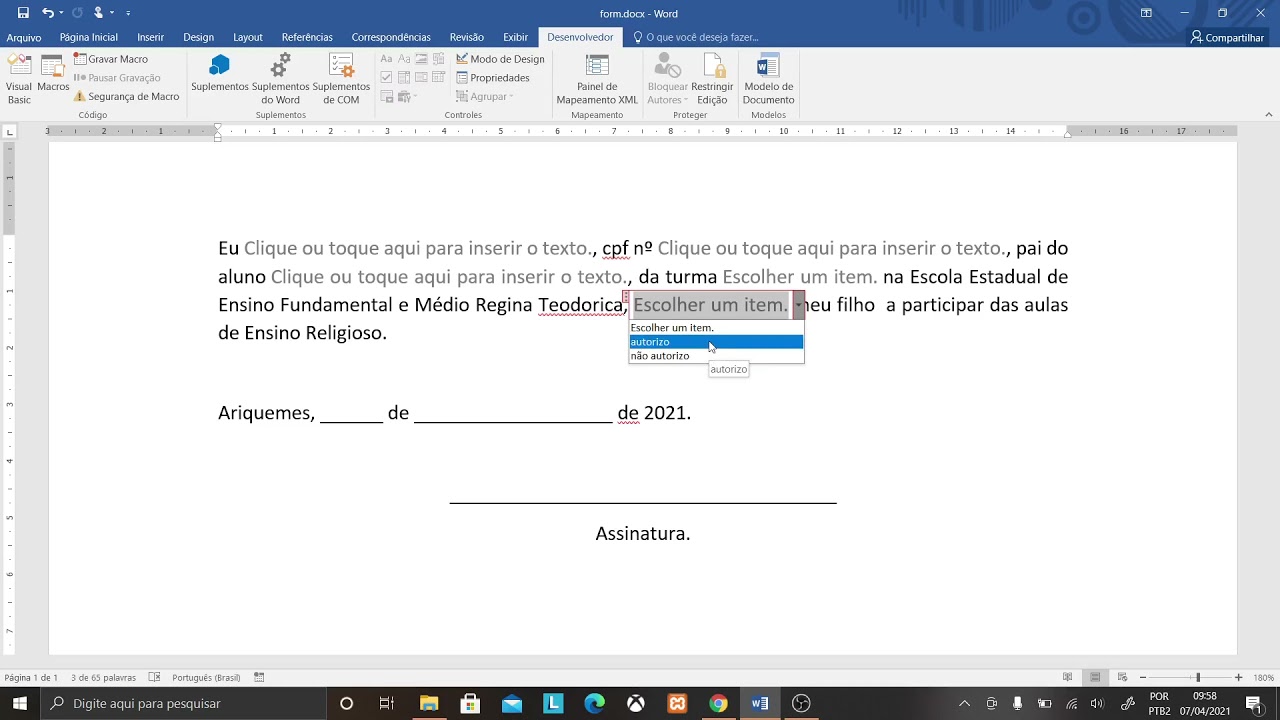Insert a check box content control
Viewport: 1280px width, 720px height.
[x=386, y=78]
